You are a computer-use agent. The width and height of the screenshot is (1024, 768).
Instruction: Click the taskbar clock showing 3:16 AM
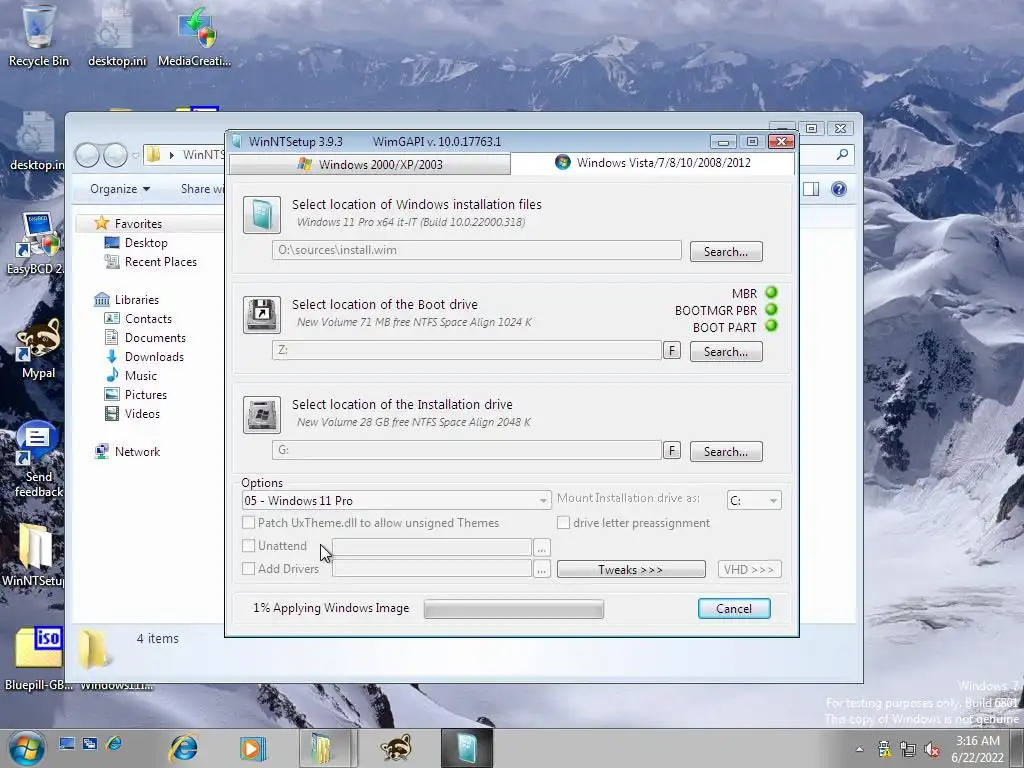click(977, 749)
